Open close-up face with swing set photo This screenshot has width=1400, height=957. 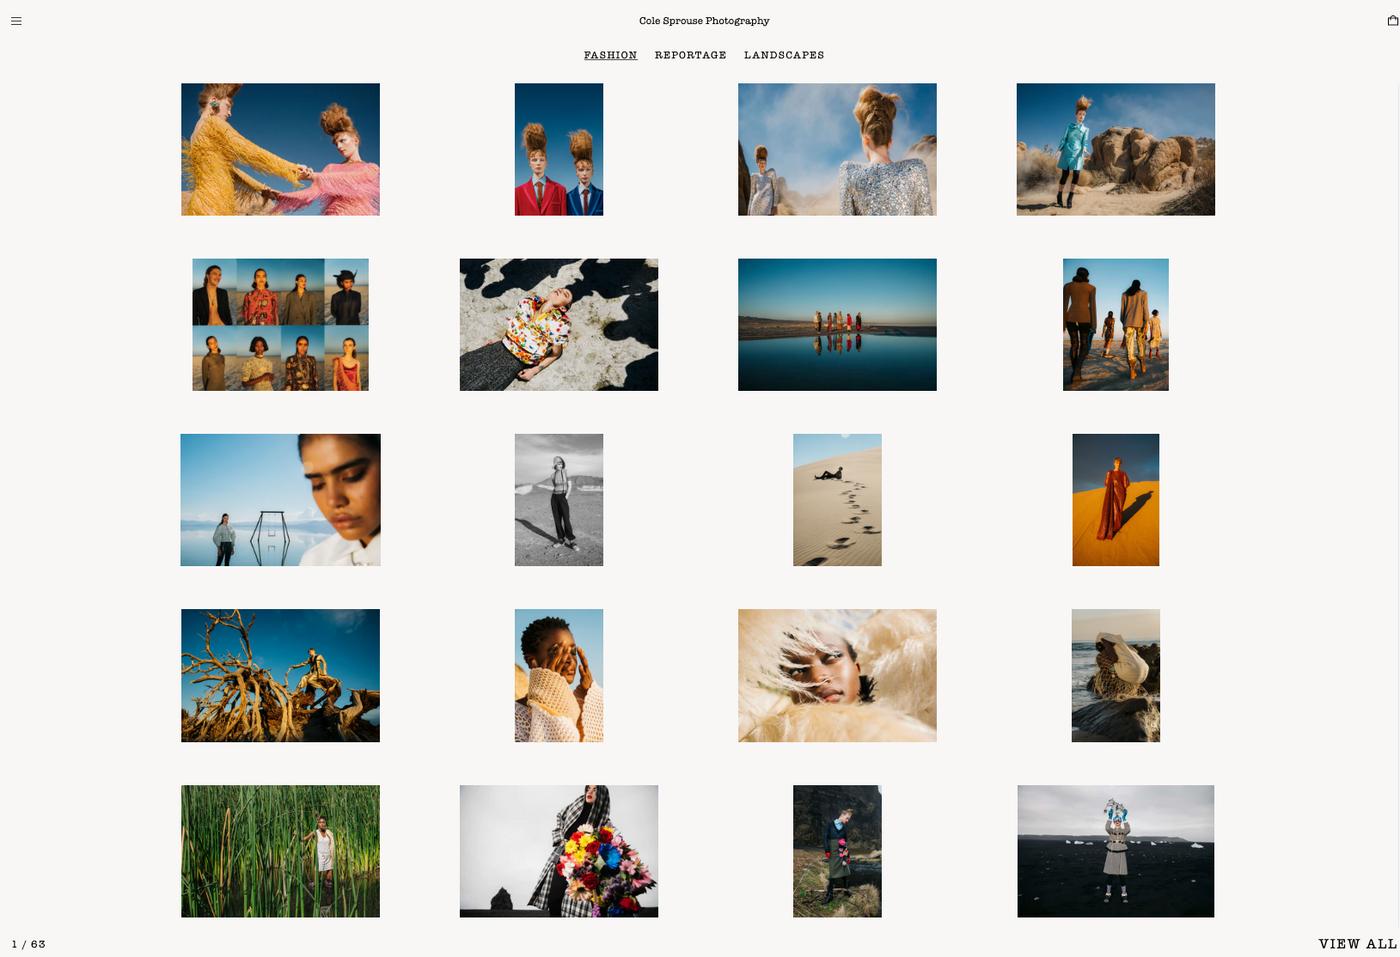pyautogui.click(x=280, y=500)
